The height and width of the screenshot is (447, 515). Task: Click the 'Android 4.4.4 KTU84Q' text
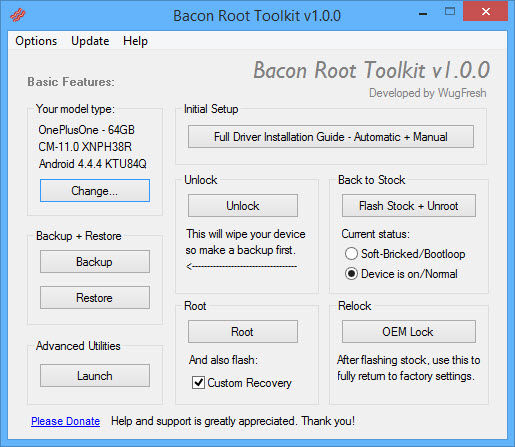[x=93, y=164]
